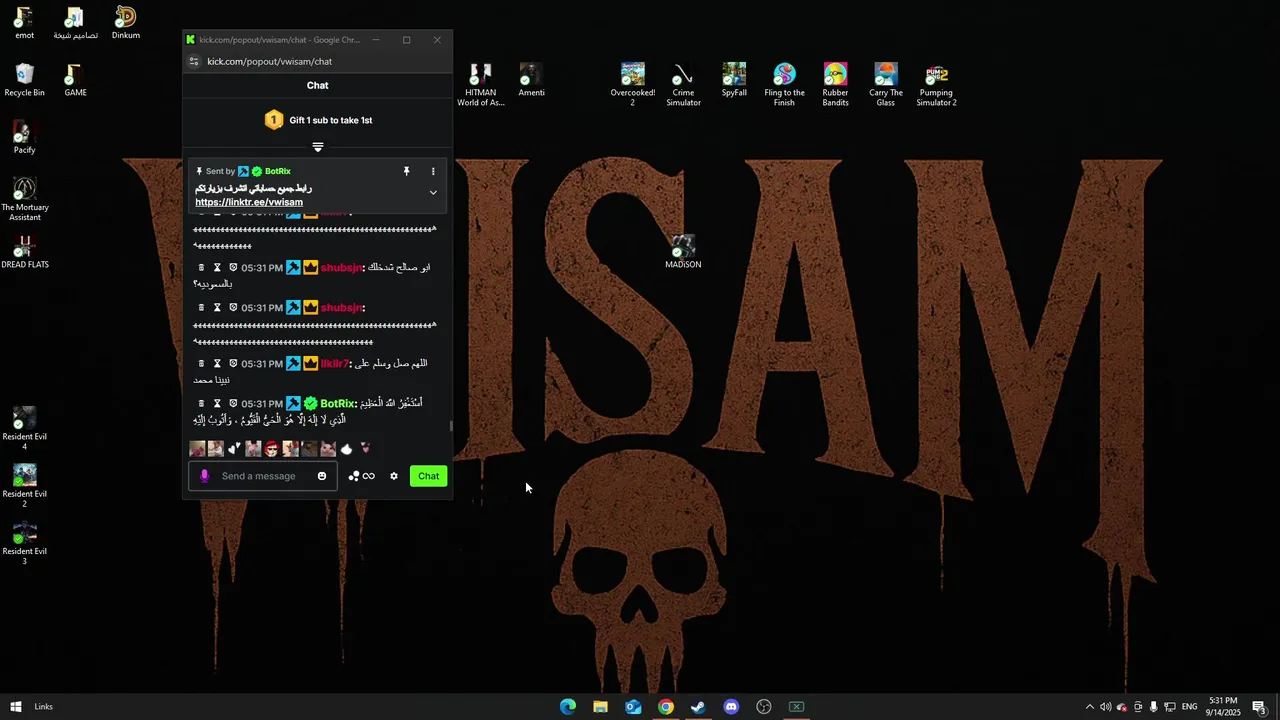The height and width of the screenshot is (720, 1280).
Task: Open site information icon in address bar
Action: (194, 61)
